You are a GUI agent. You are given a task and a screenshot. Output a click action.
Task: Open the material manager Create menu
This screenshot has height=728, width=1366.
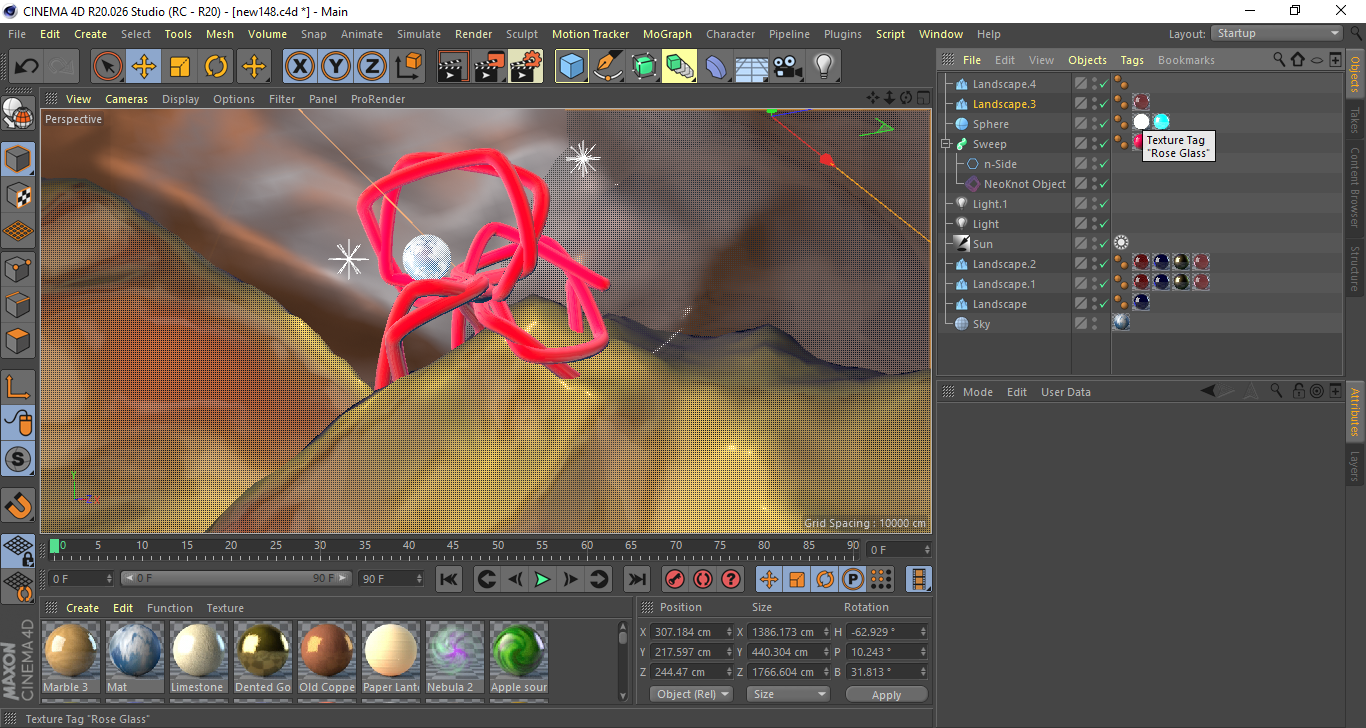point(83,608)
